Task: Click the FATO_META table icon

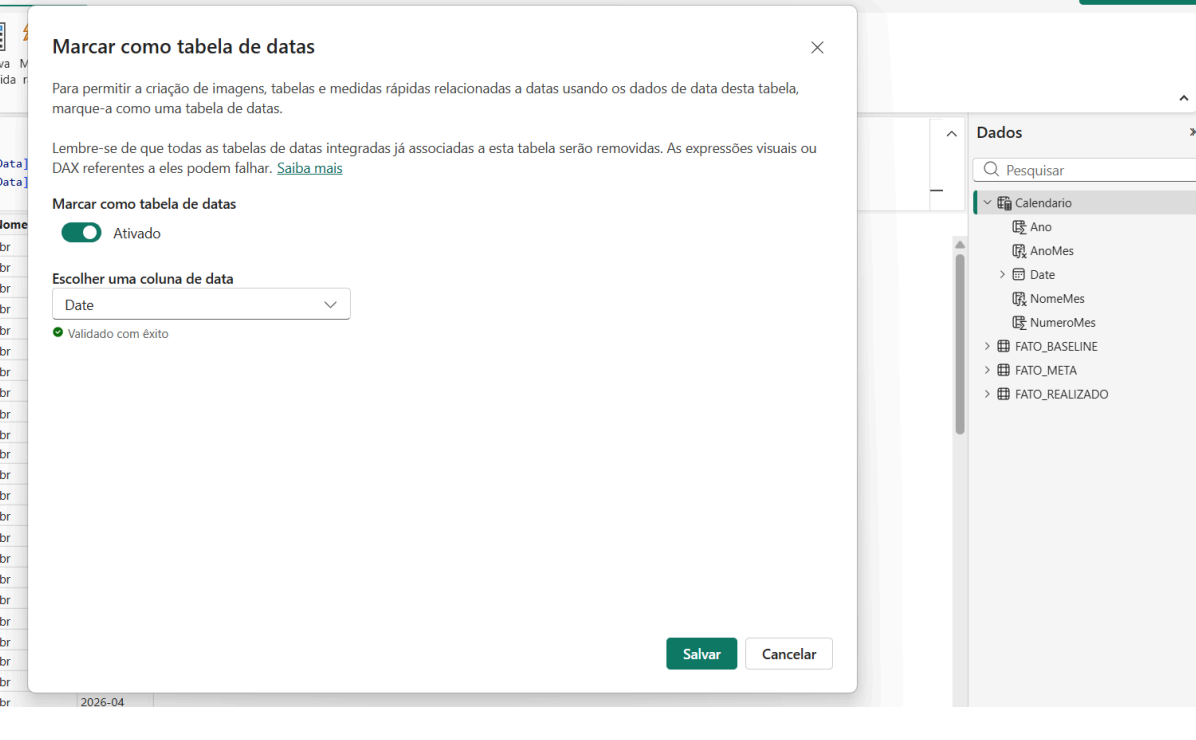Action: coord(1004,370)
